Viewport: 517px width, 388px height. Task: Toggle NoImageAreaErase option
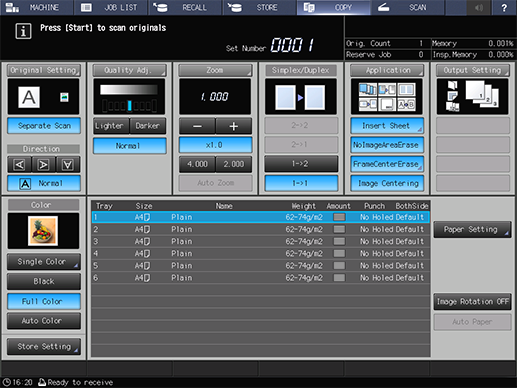click(x=387, y=145)
